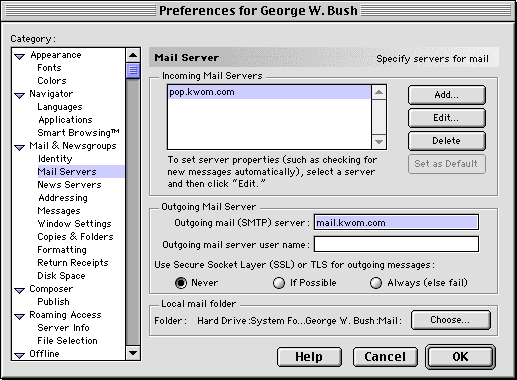
Task: Click the Add... server button
Action: pyautogui.click(x=447, y=95)
